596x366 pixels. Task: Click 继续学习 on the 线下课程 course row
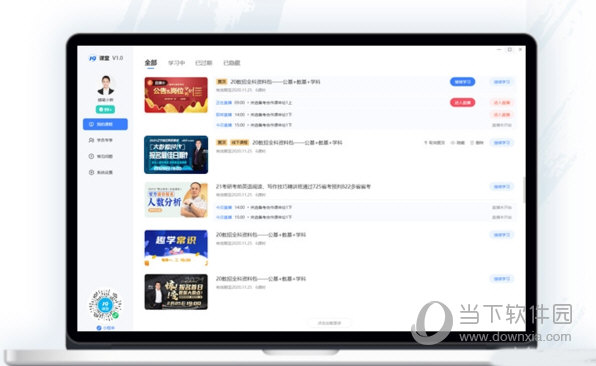click(x=502, y=143)
